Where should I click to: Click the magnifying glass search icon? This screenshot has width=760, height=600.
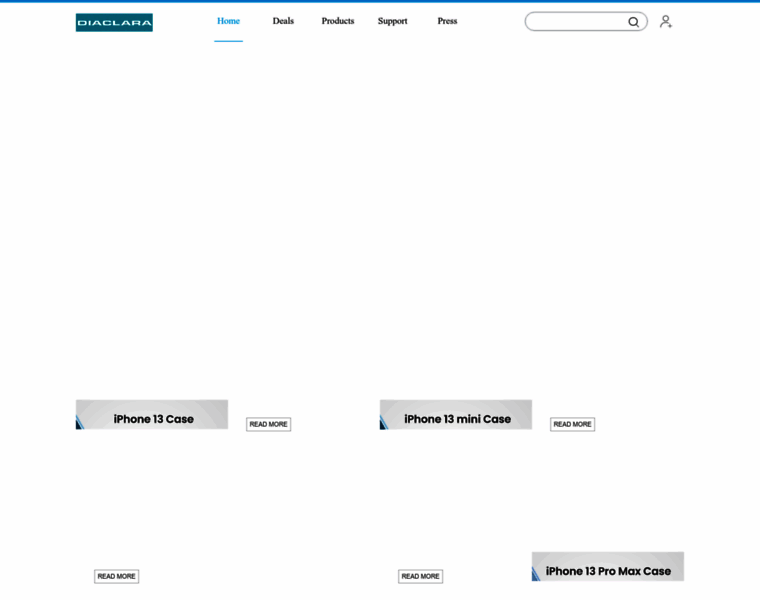tap(633, 22)
